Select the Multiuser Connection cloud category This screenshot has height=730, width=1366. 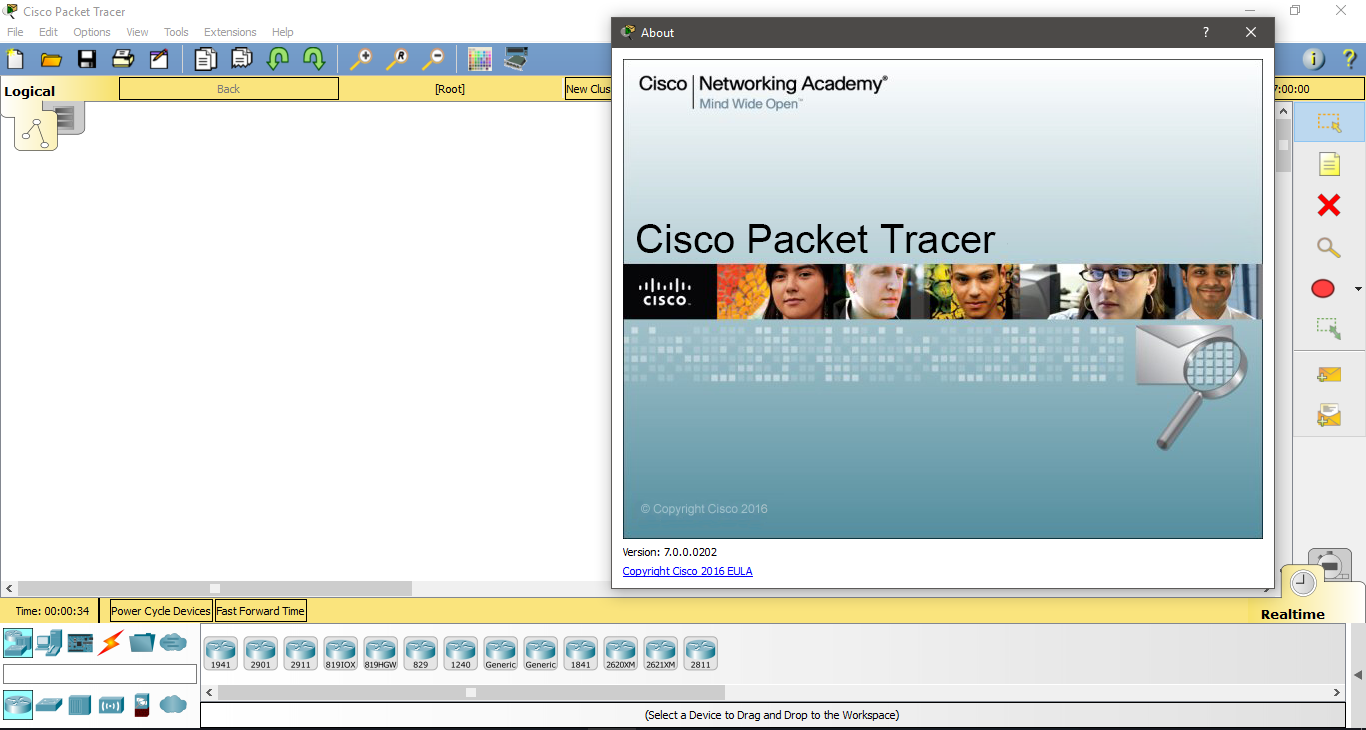click(x=173, y=642)
